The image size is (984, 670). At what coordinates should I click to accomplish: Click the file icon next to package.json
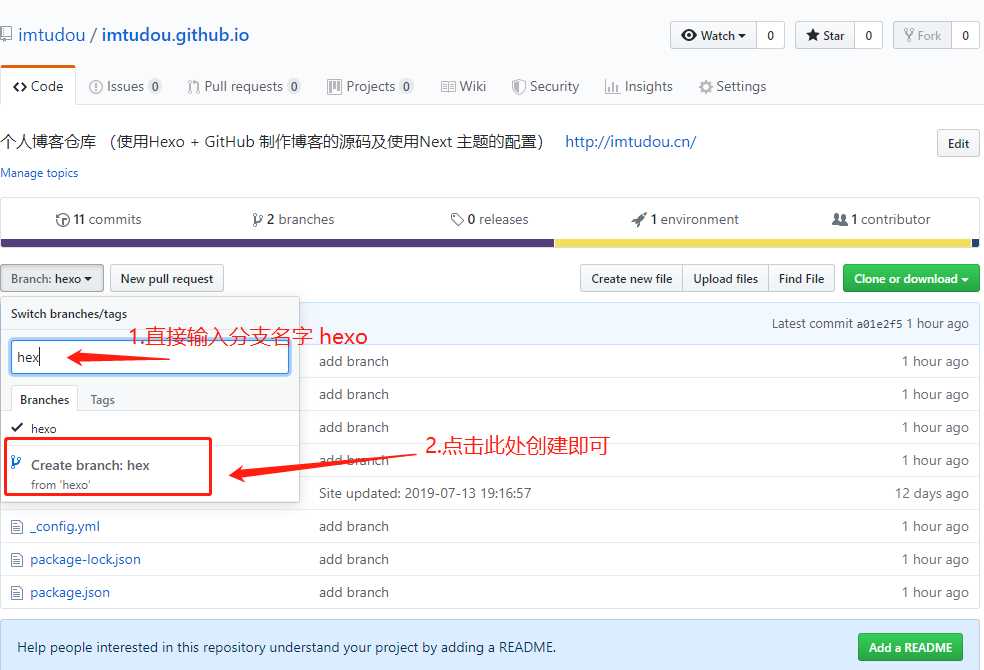17,593
